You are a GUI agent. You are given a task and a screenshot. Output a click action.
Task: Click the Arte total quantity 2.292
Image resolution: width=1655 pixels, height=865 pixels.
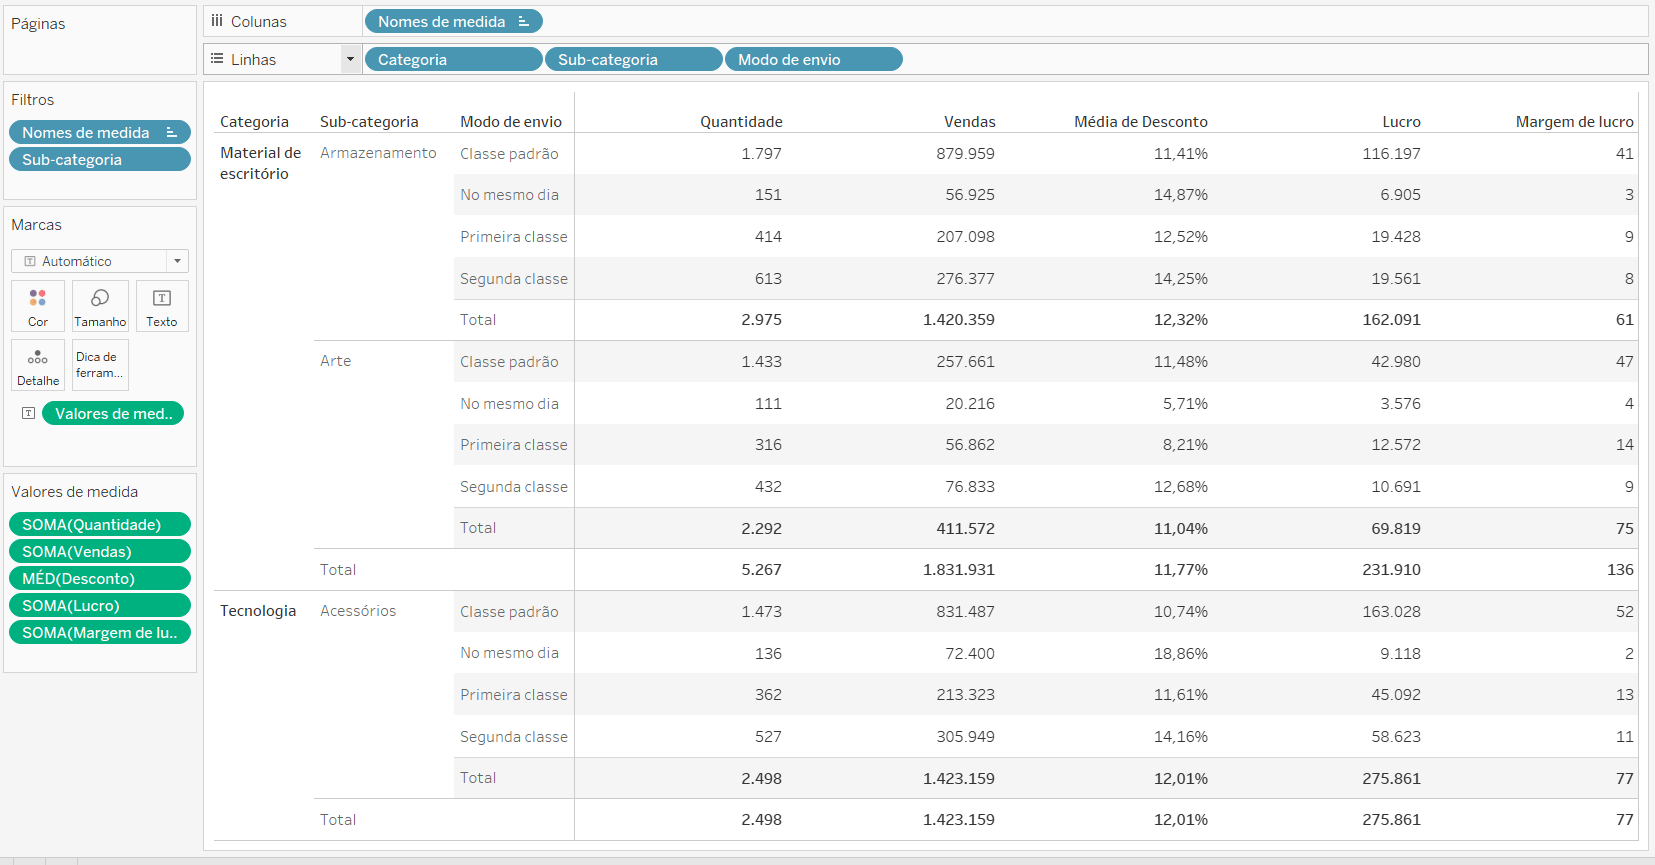(x=761, y=528)
